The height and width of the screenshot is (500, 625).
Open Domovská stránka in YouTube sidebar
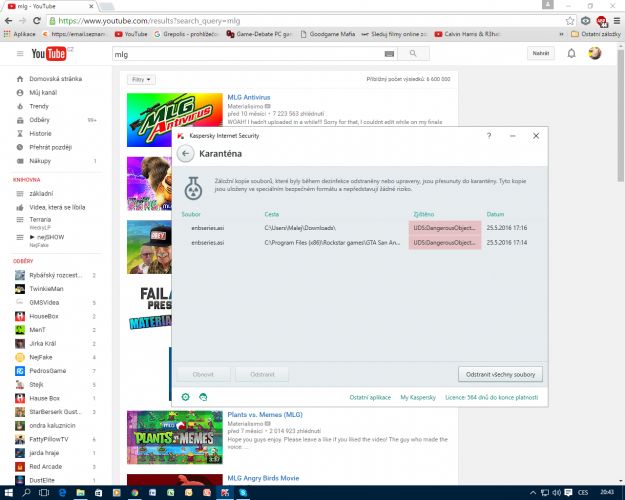(55, 79)
